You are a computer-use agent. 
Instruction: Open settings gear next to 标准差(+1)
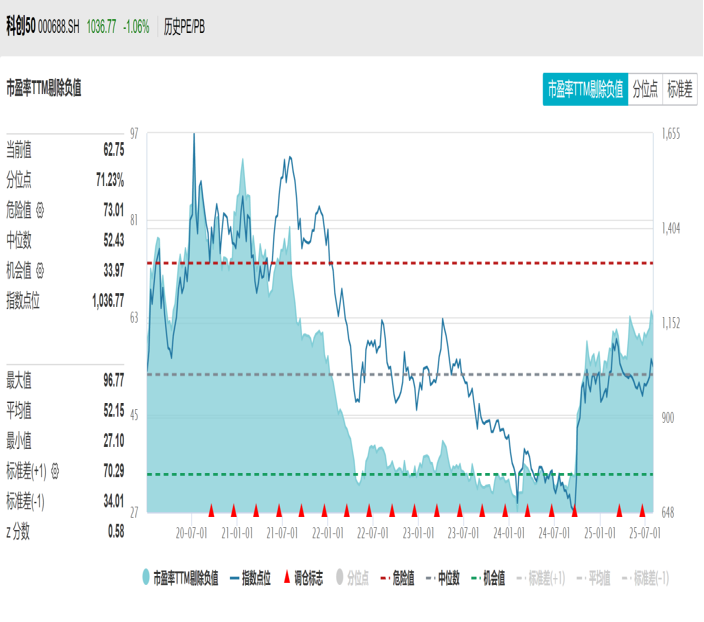[55, 471]
